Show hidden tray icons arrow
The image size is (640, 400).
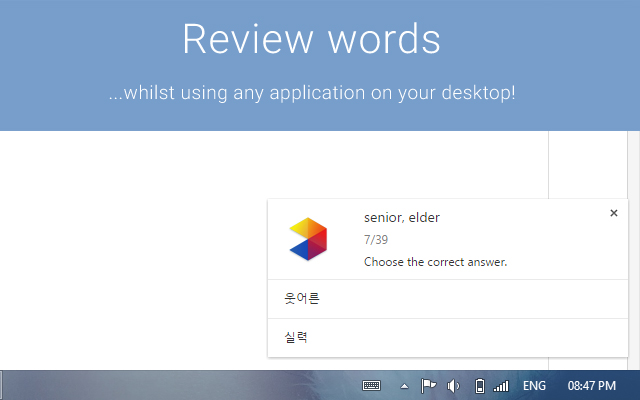pos(404,386)
